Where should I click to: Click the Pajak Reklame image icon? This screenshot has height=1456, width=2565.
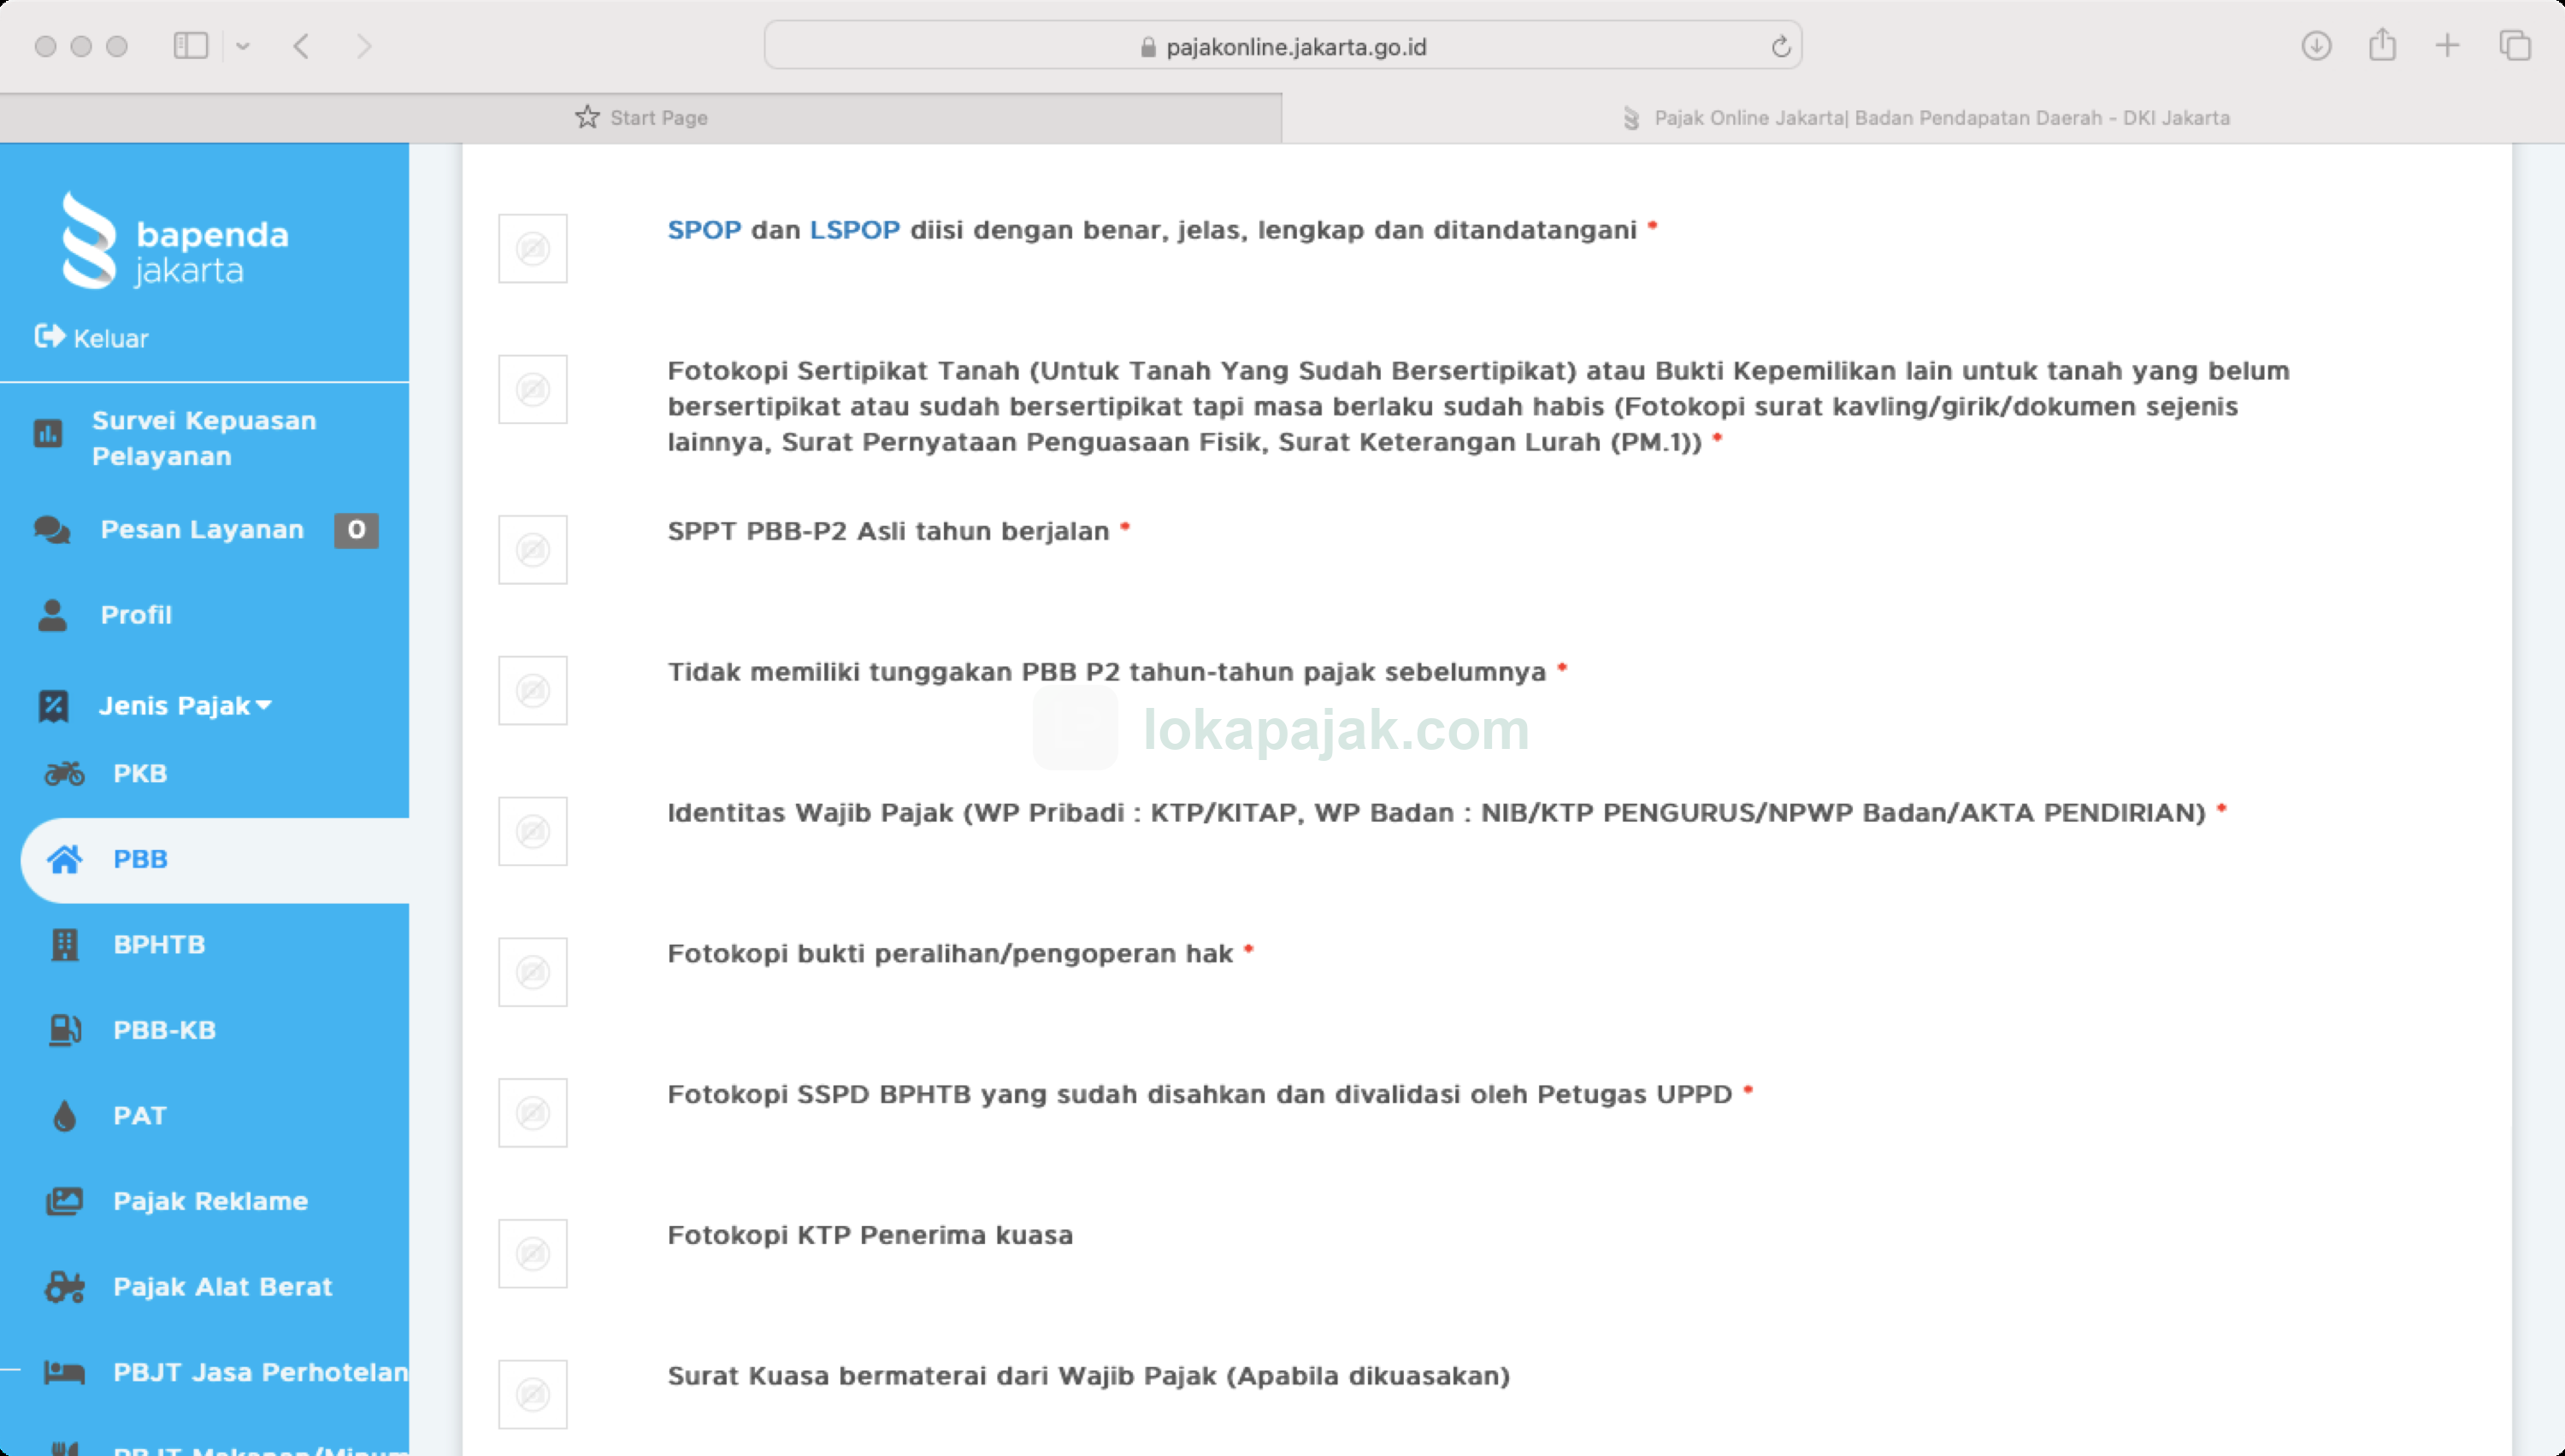pyautogui.click(x=65, y=1201)
